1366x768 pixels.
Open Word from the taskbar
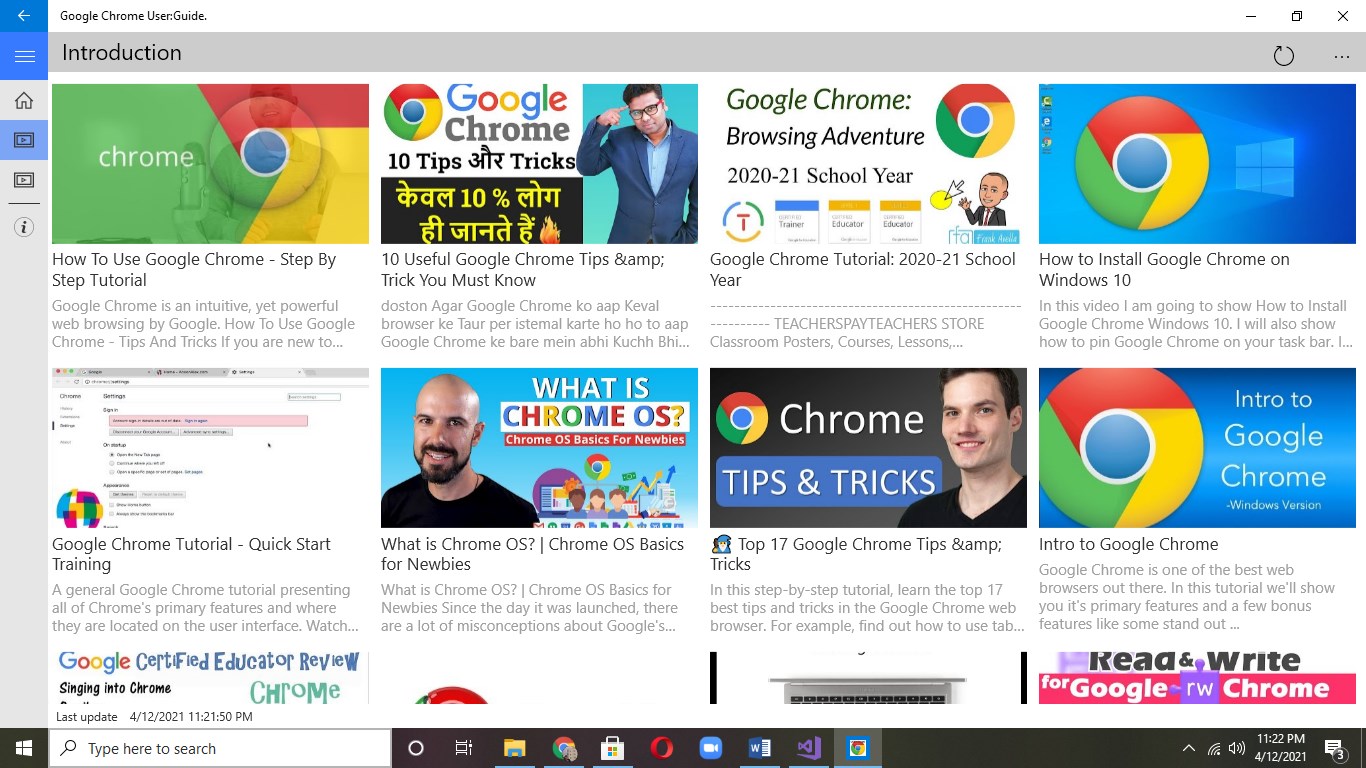tap(759, 748)
